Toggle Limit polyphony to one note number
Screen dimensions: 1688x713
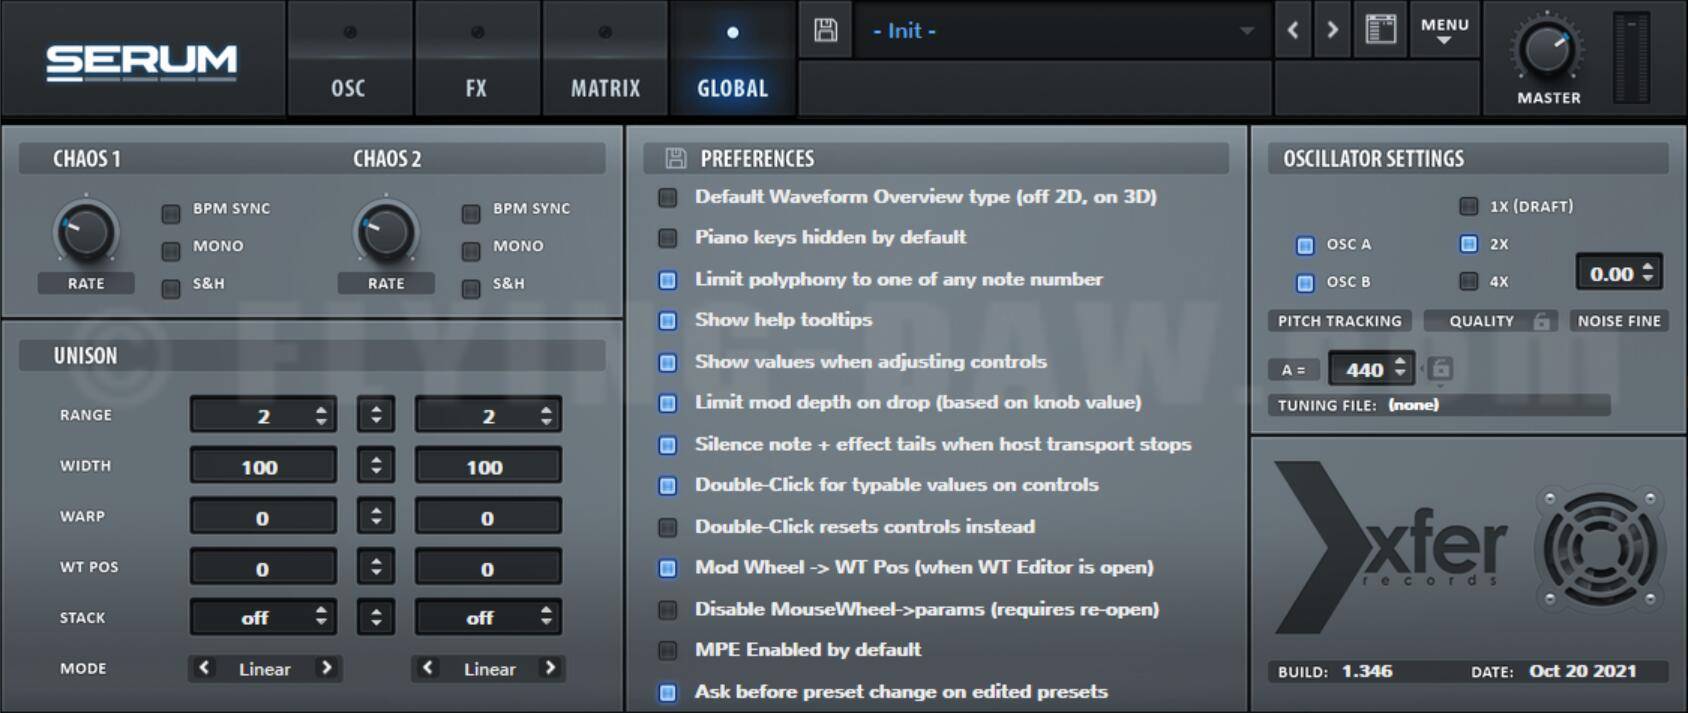(x=668, y=280)
